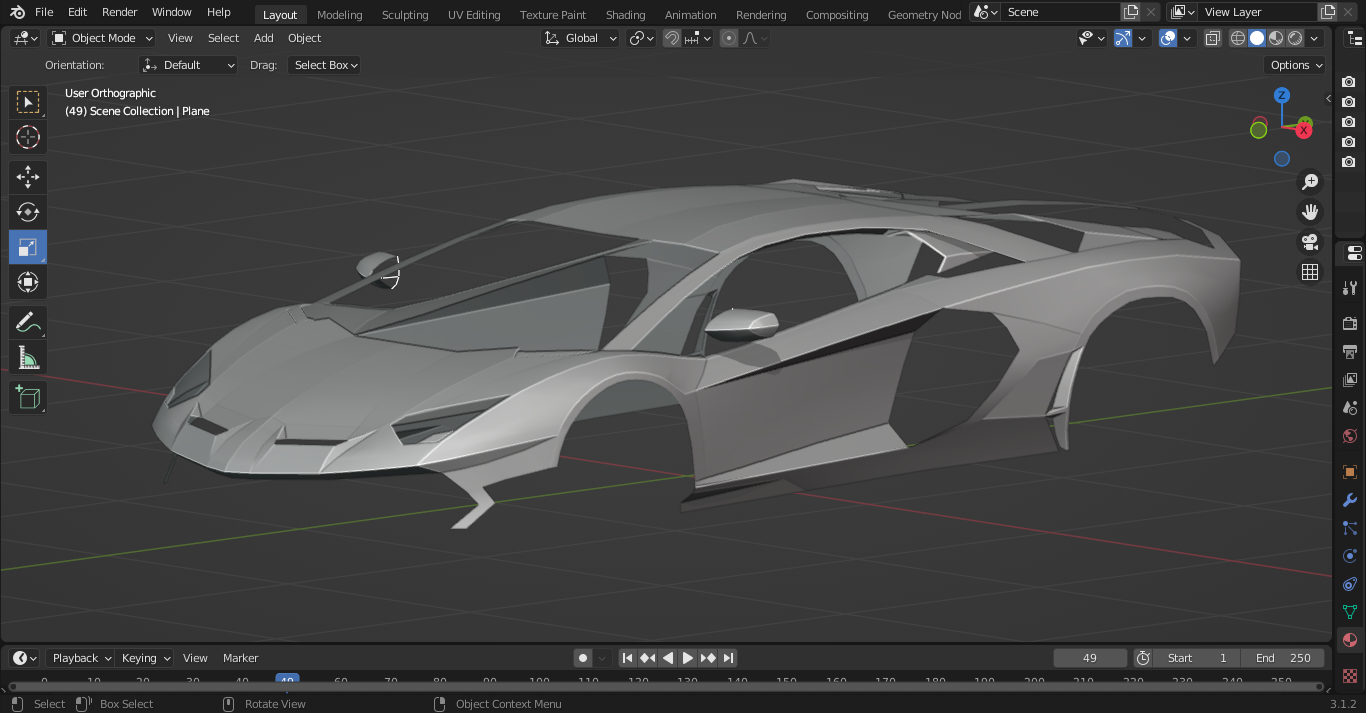The width and height of the screenshot is (1366, 713).
Task: Activate the Annotate pencil tool
Action: (28, 322)
